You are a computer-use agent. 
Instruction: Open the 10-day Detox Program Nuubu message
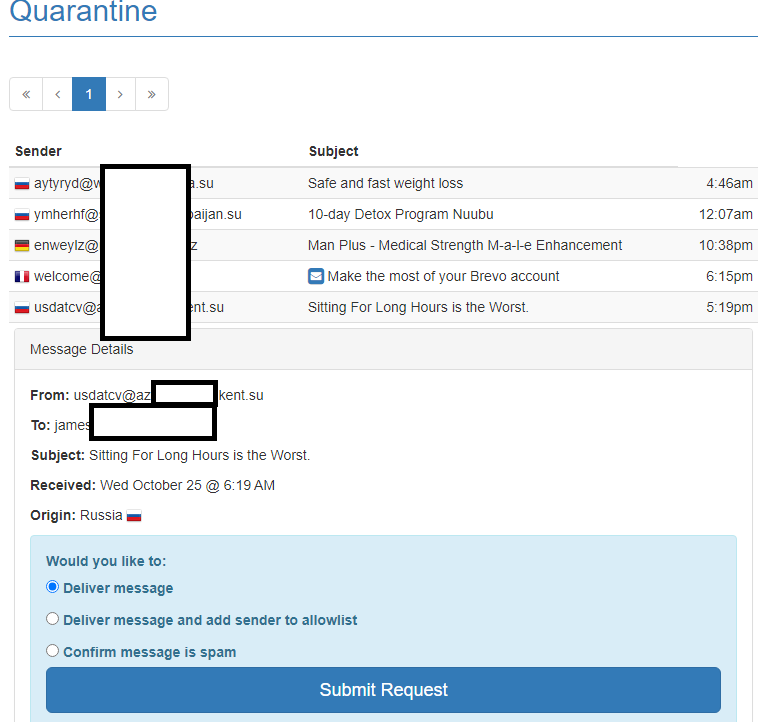(401, 214)
